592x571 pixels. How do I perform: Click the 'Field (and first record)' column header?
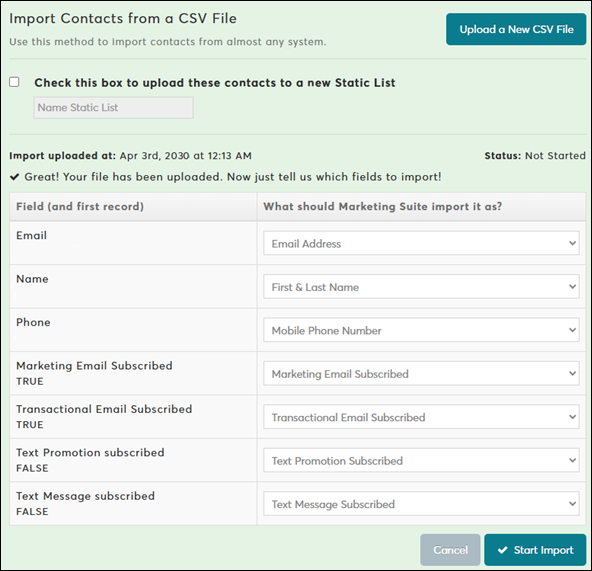80,207
